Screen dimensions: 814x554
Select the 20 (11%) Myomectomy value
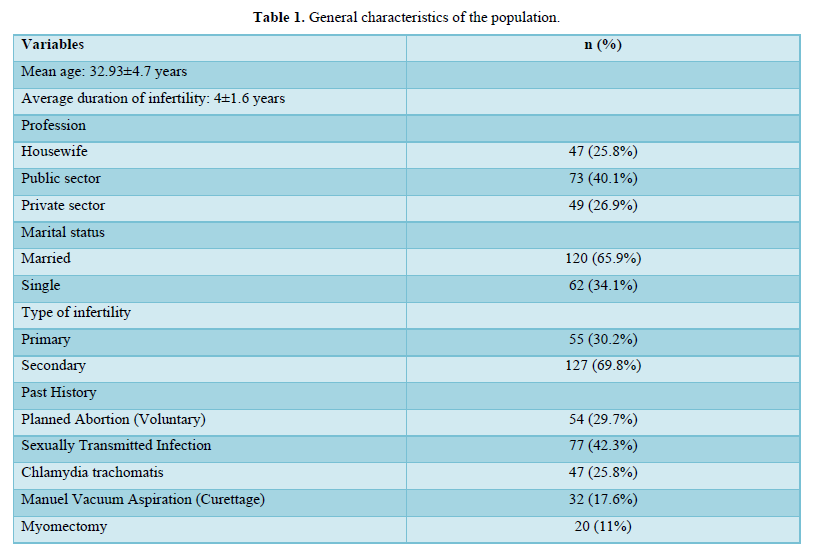click(603, 526)
